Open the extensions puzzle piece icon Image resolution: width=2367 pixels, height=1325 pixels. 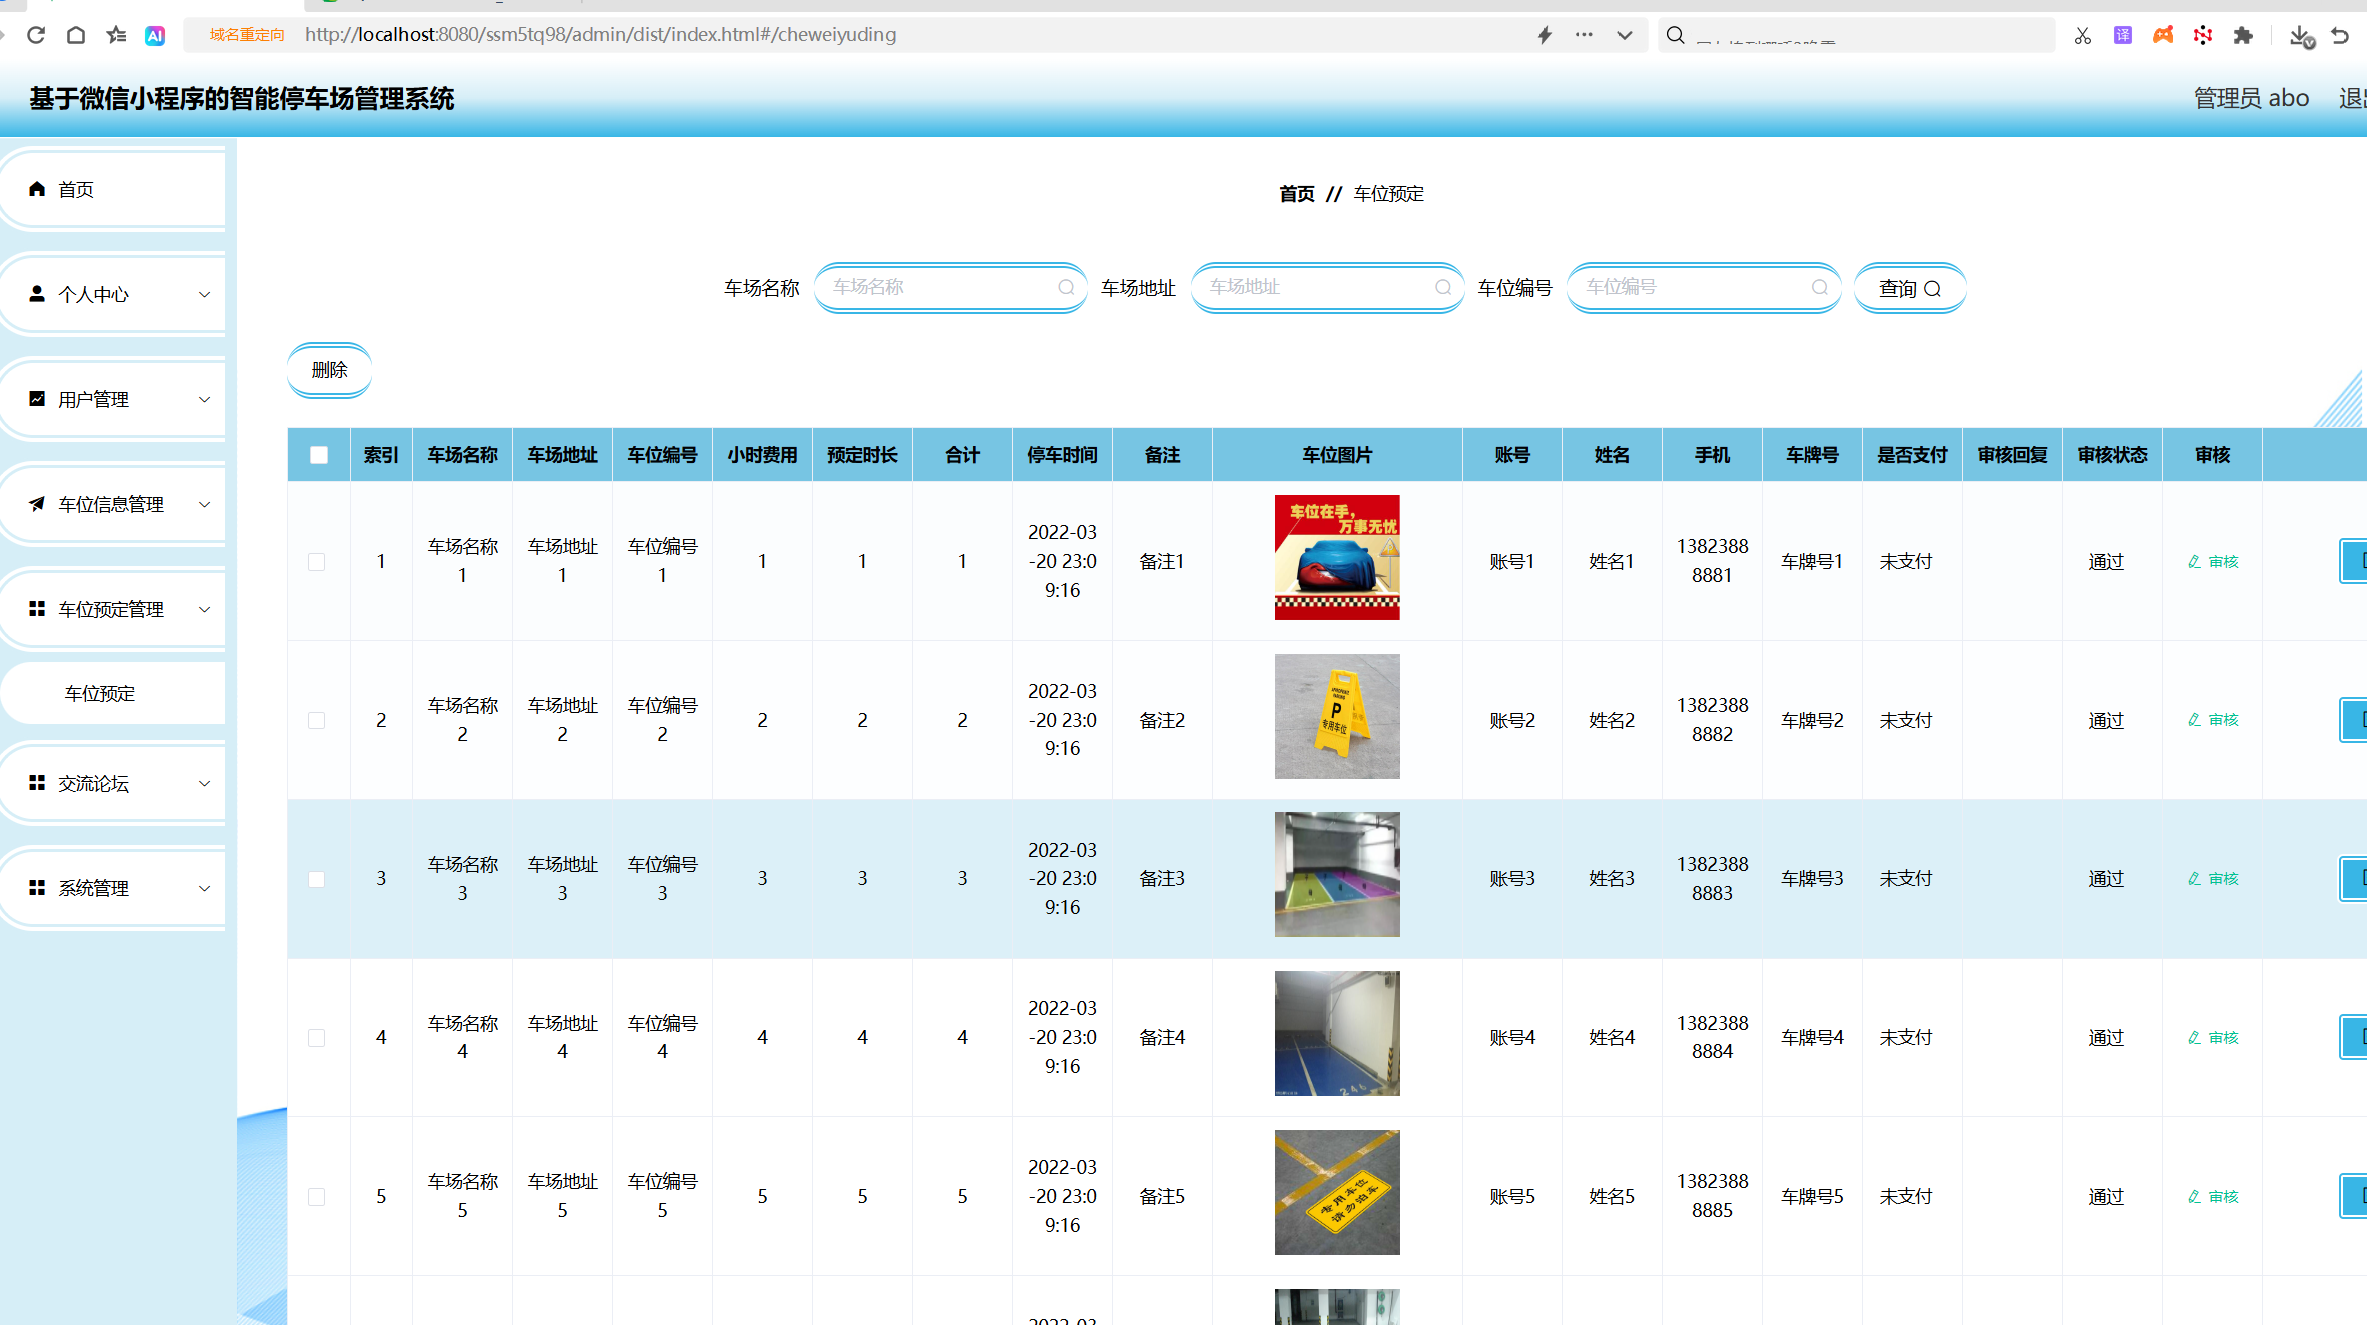2243,36
